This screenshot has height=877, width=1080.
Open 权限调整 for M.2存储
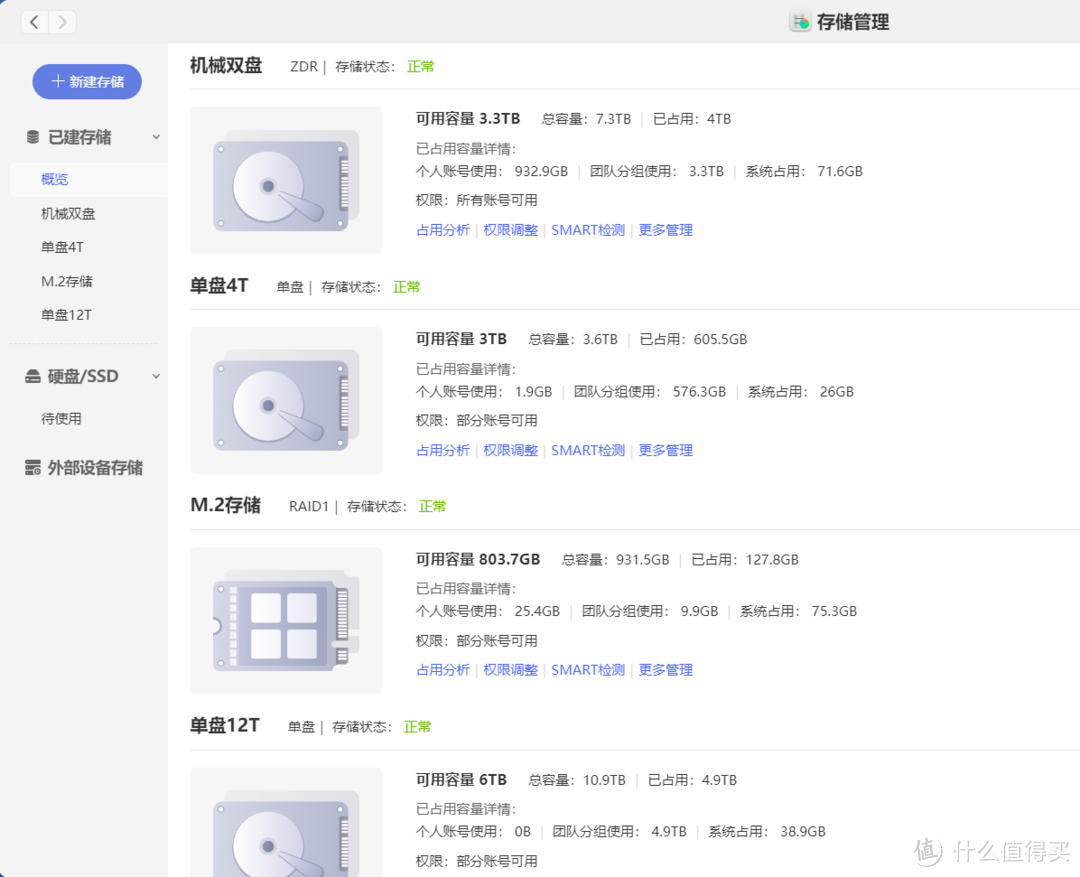click(x=510, y=670)
